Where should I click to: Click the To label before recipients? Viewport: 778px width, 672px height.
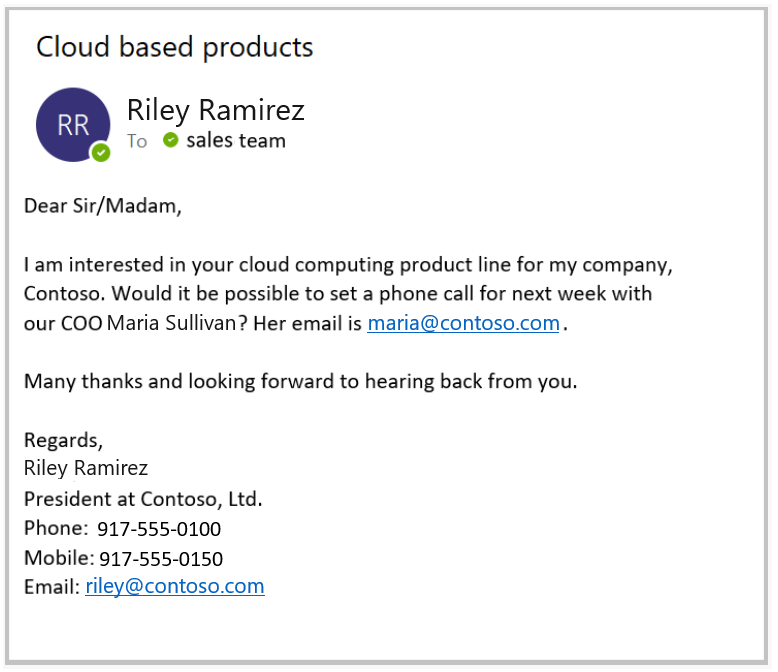click(137, 142)
